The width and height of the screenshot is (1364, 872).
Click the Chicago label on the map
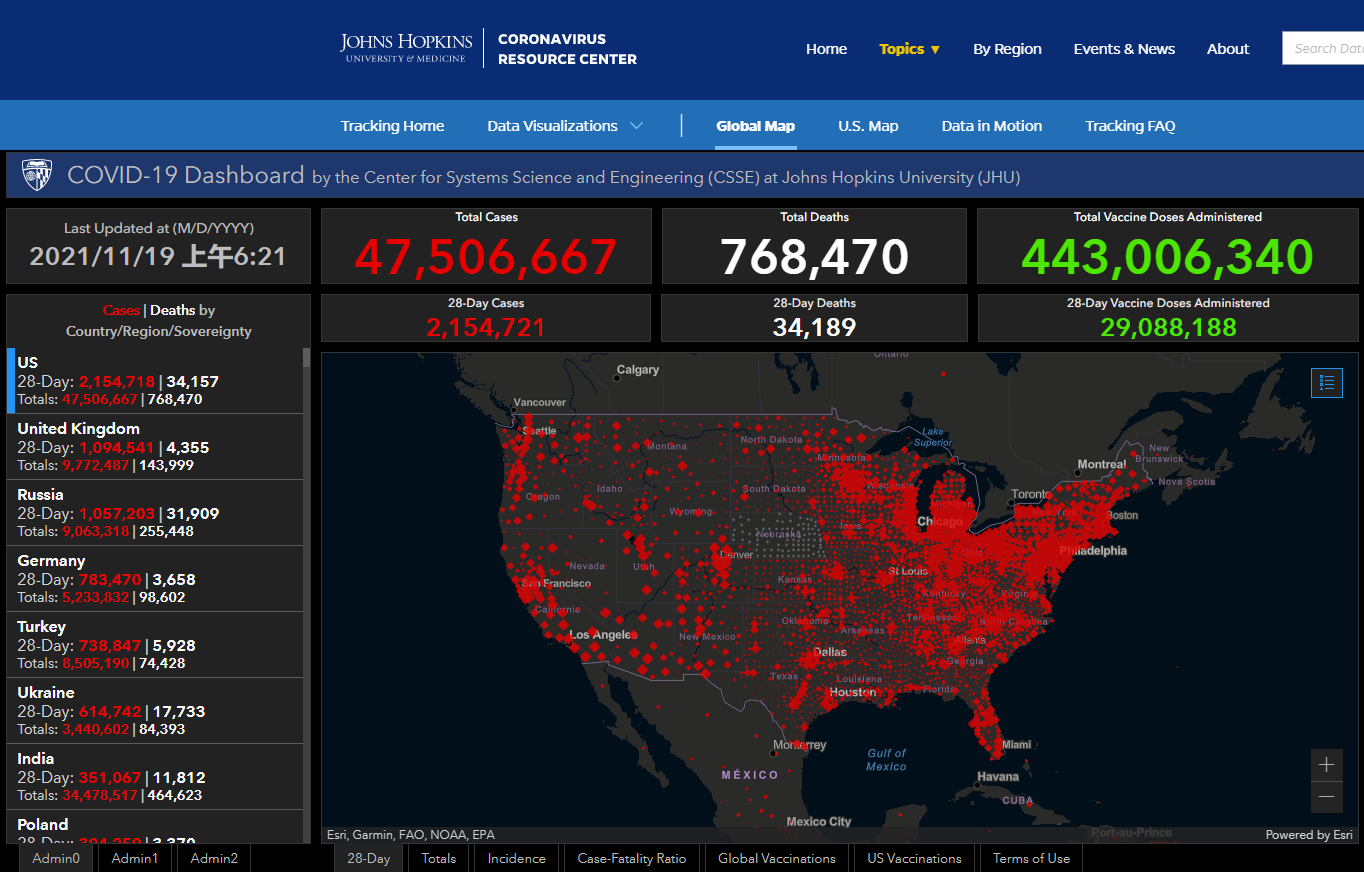(x=940, y=522)
